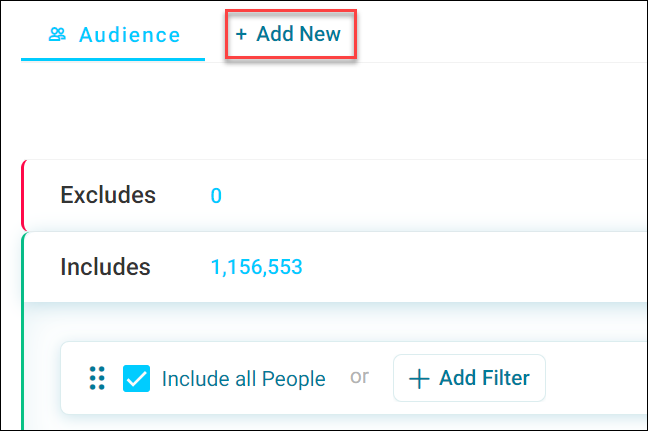The width and height of the screenshot is (648, 431).
Task: Click the Includes count 1,156,553
Action: coord(257,267)
